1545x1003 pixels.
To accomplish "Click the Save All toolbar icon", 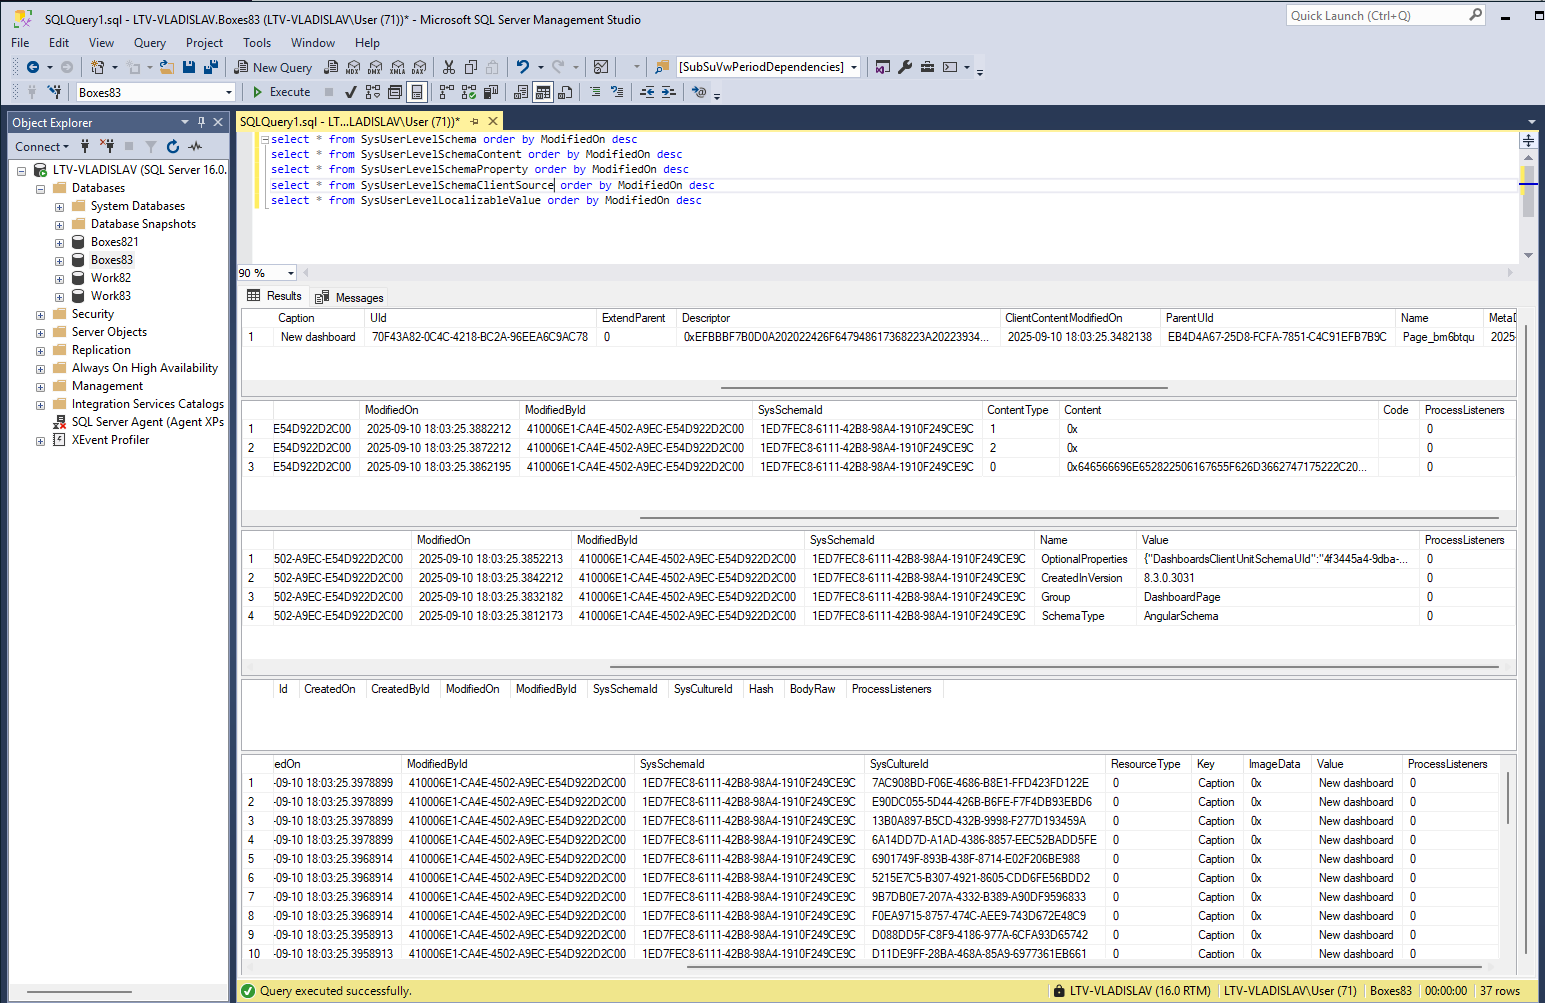I will [x=211, y=67].
